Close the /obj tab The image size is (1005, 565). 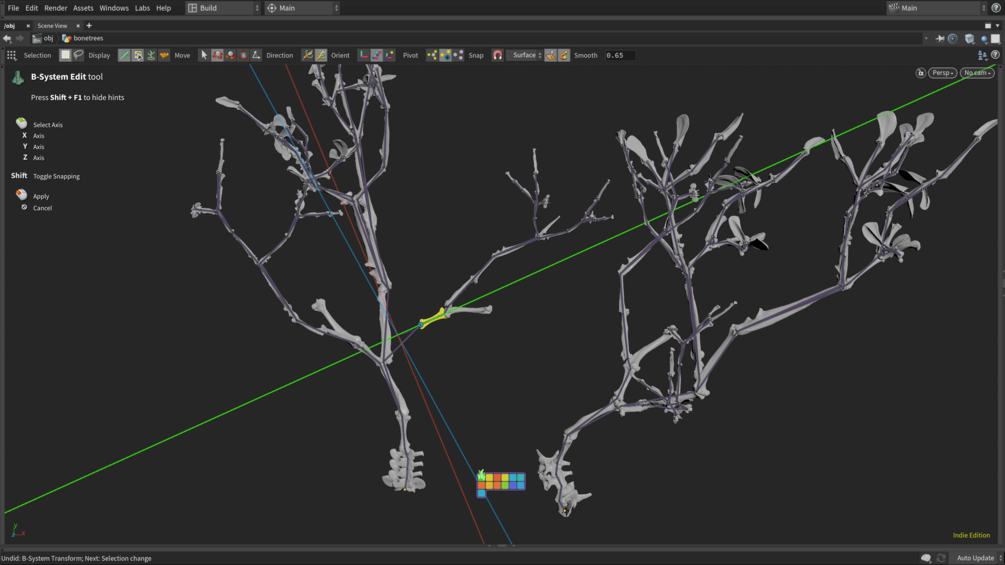coord(28,26)
